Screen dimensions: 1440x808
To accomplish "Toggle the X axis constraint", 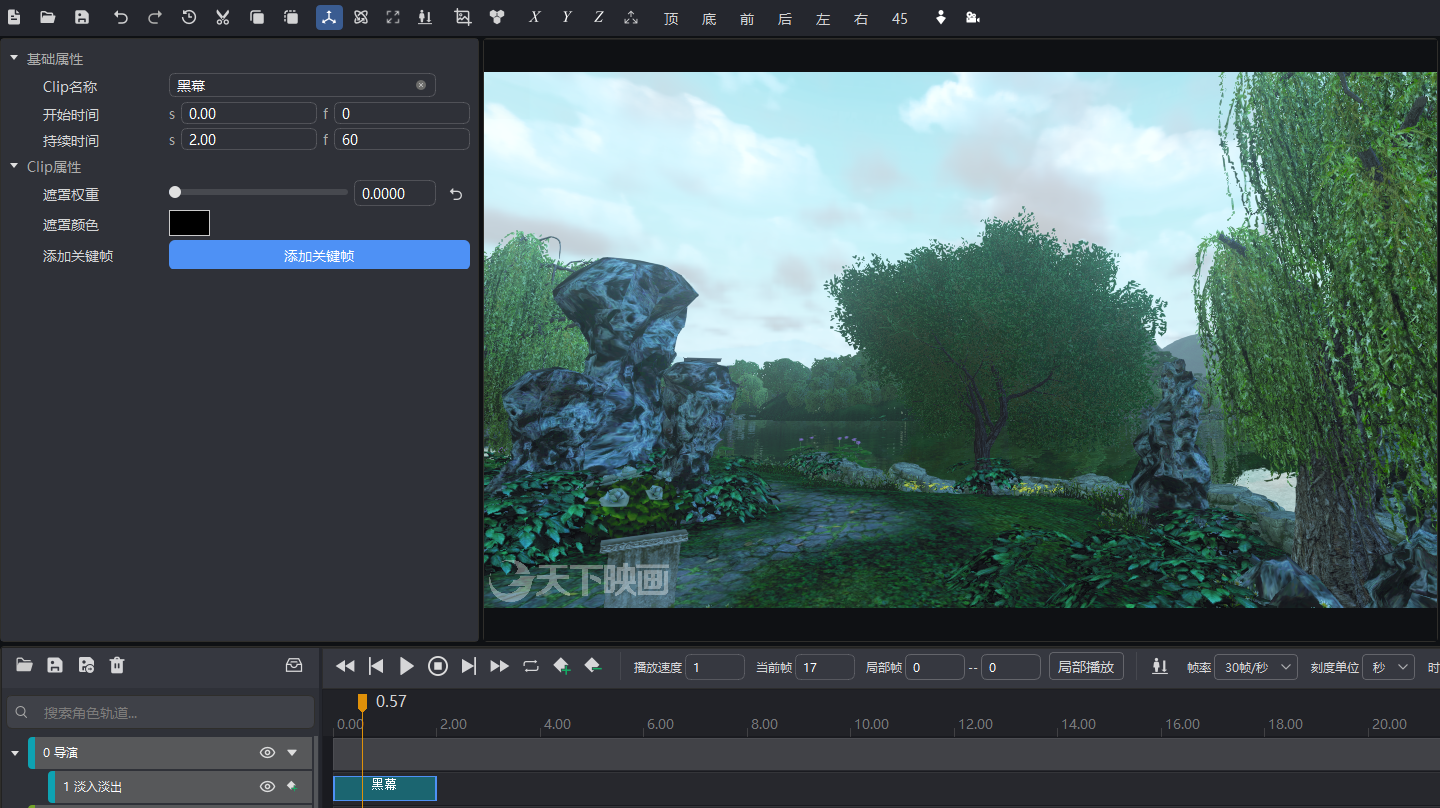I will pos(534,17).
